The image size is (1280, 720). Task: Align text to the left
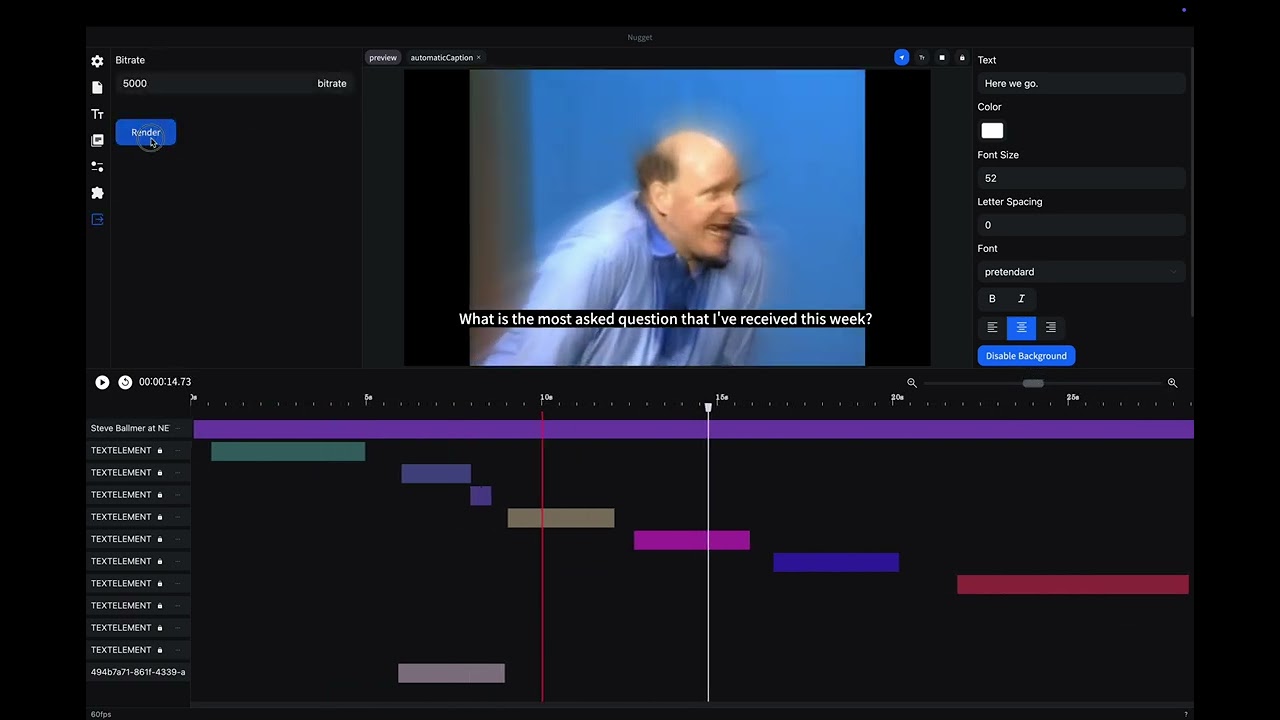pyautogui.click(x=992, y=327)
